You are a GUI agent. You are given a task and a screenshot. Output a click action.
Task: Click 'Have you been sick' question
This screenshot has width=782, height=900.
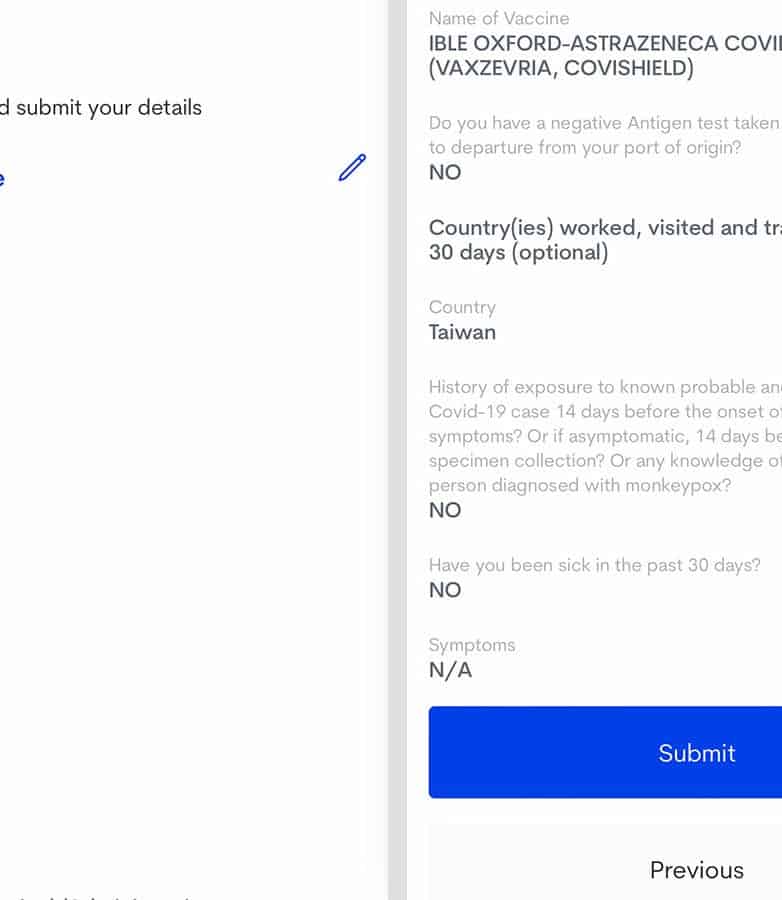pos(594,565)
